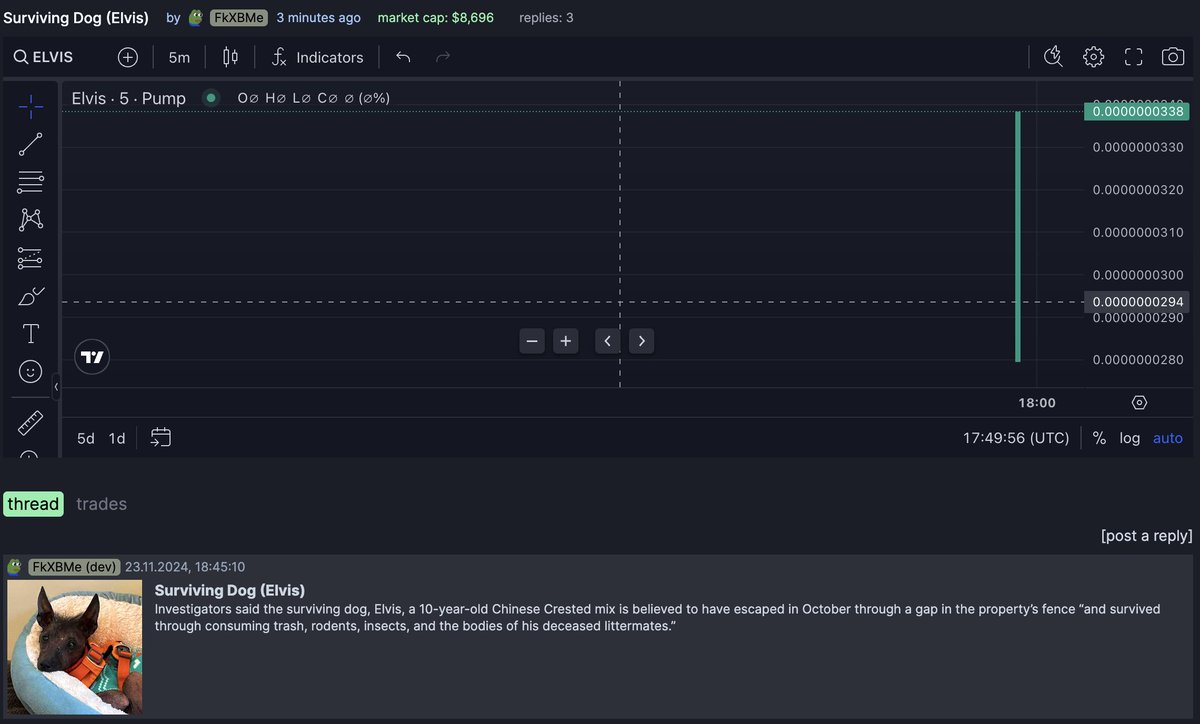The width and height of the screenshot is (1200, 724).
Task: Toggle log scale mode
Action: tap(1130, 438)
